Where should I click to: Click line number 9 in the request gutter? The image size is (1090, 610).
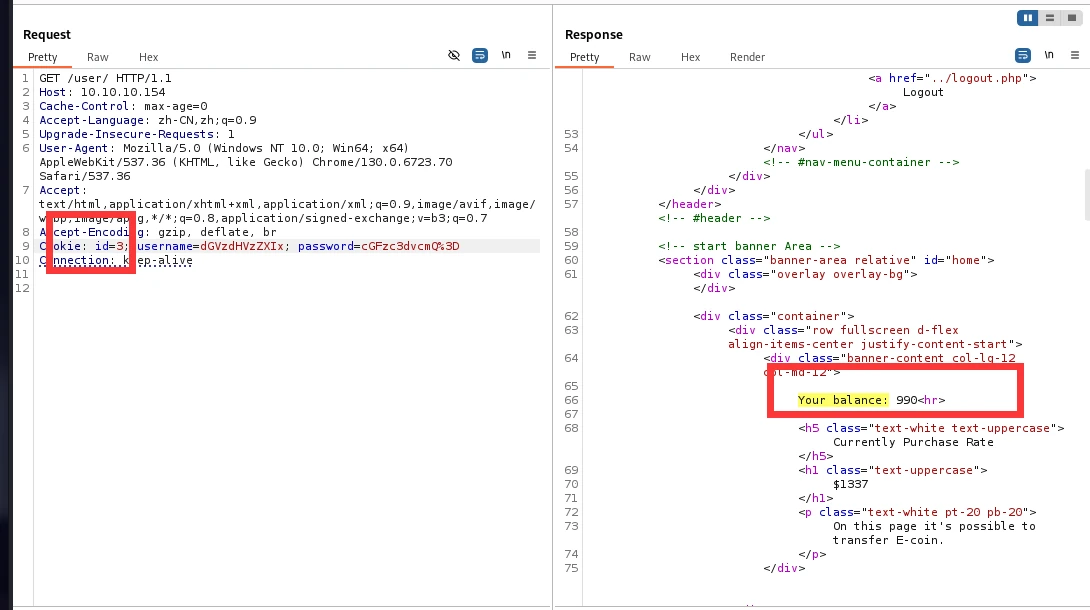pos(26,246)
